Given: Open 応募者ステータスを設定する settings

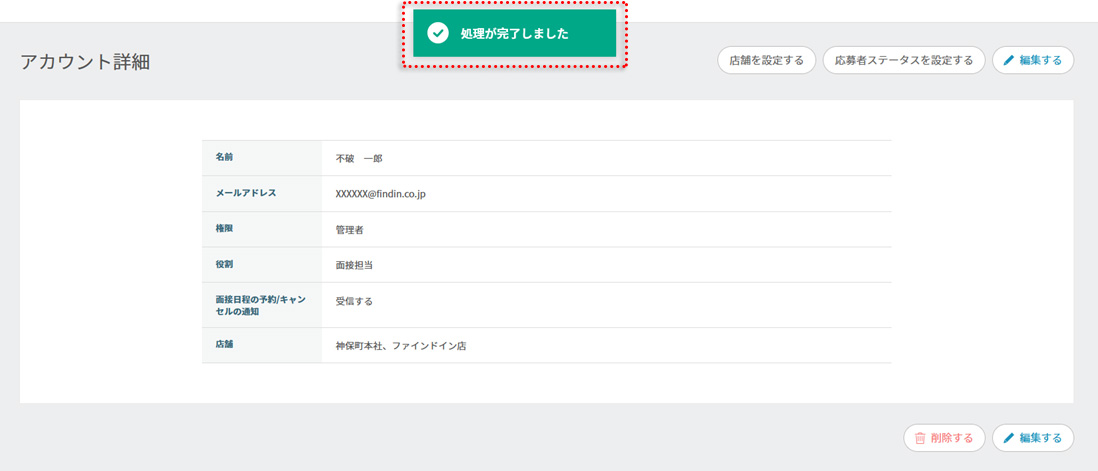Looking at the screenshot, I should click(903, 60).
